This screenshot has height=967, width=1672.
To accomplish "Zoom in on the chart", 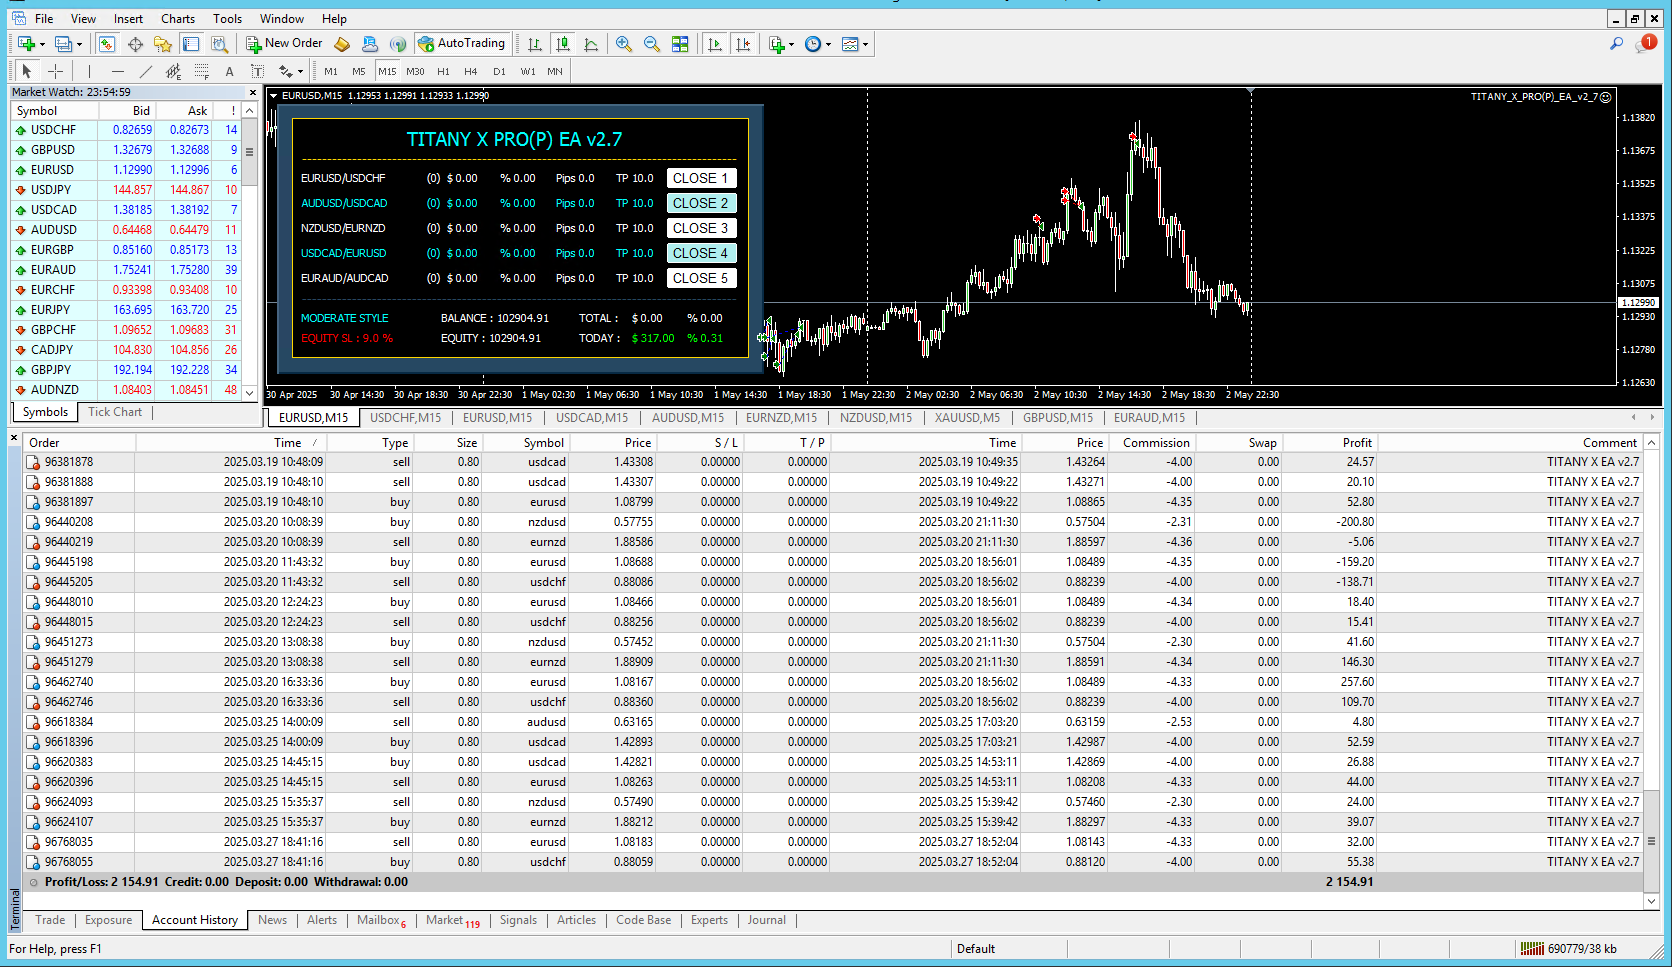I will (x=624, y=44).
